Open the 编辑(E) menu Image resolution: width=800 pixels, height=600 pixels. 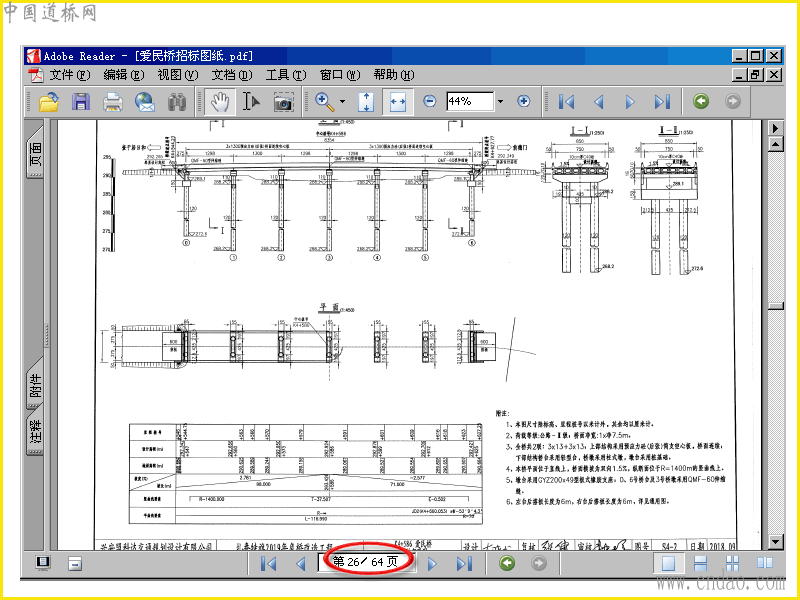123,75
